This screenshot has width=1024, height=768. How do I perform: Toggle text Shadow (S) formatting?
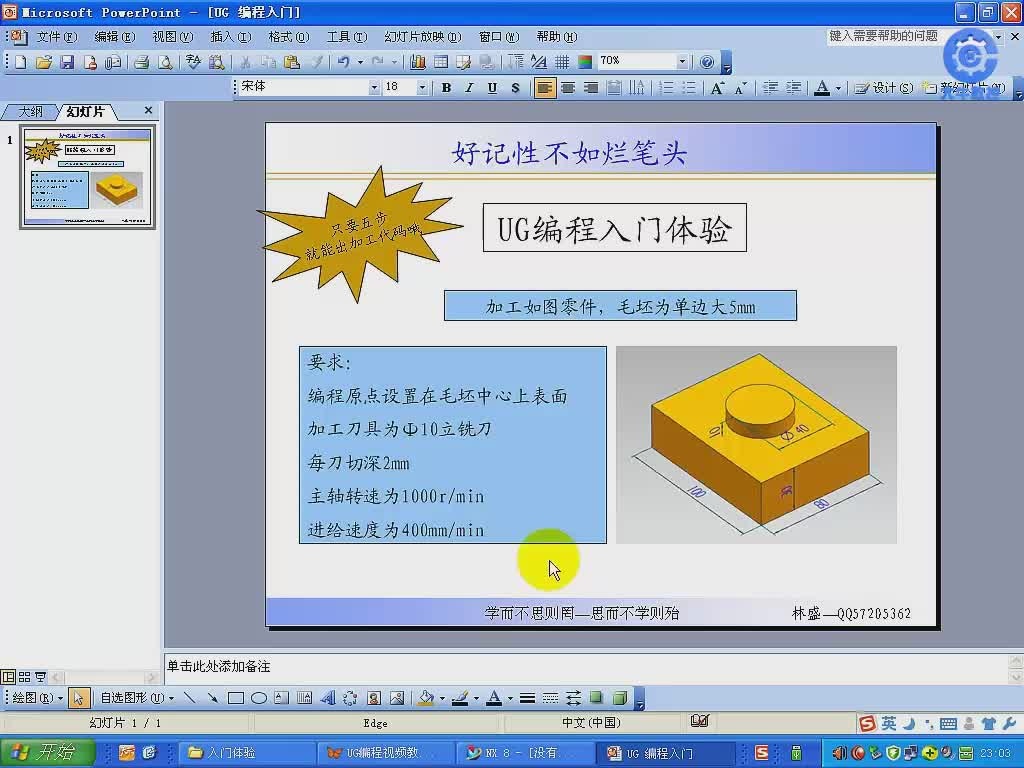515,88
